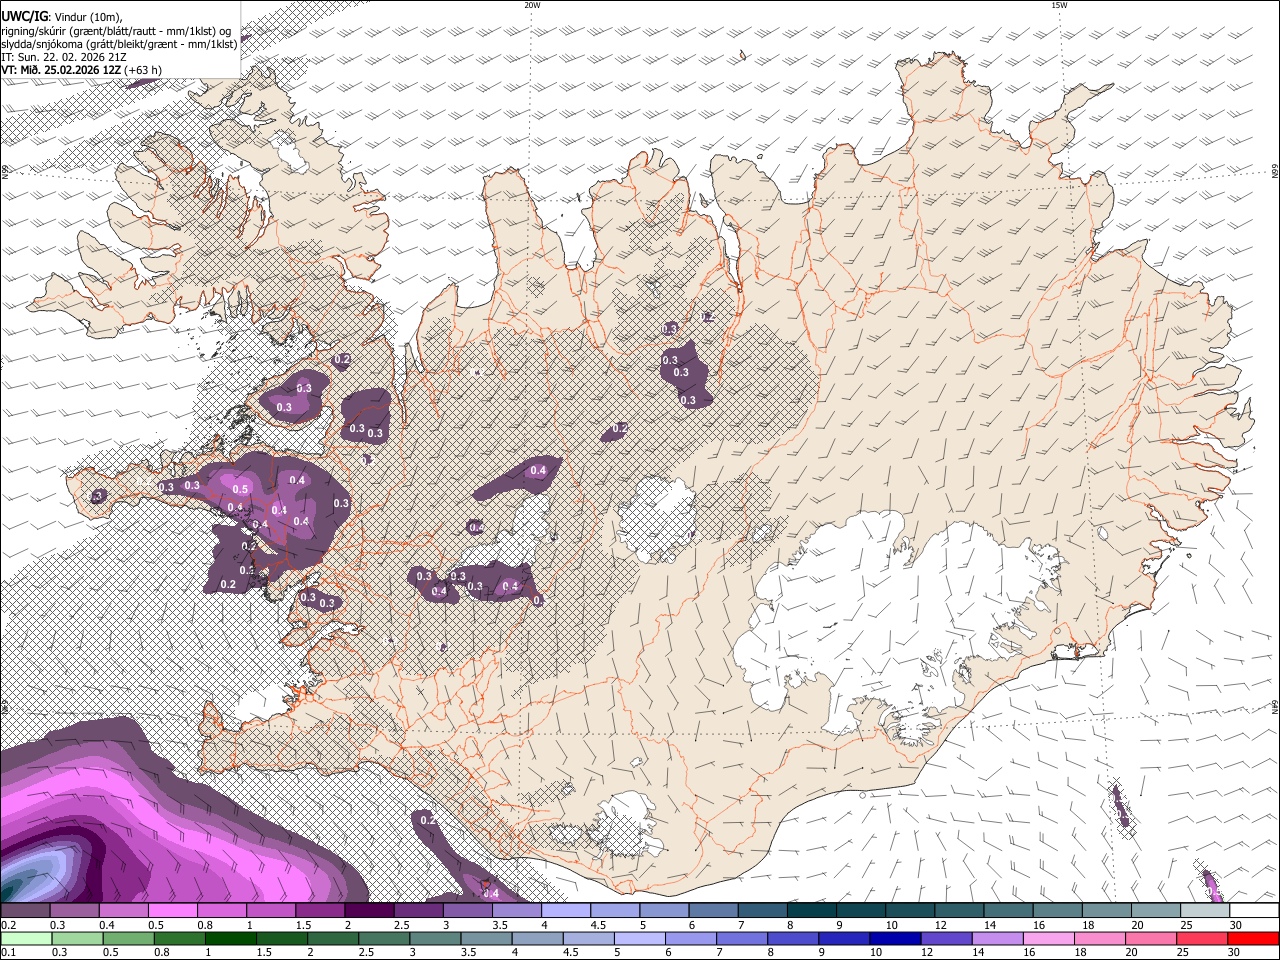Pick the bright pink 0.5–0.8 snow scale swatch
Image resolution: width=1280 pixels, height=960 pixels.
pos(172,911)
